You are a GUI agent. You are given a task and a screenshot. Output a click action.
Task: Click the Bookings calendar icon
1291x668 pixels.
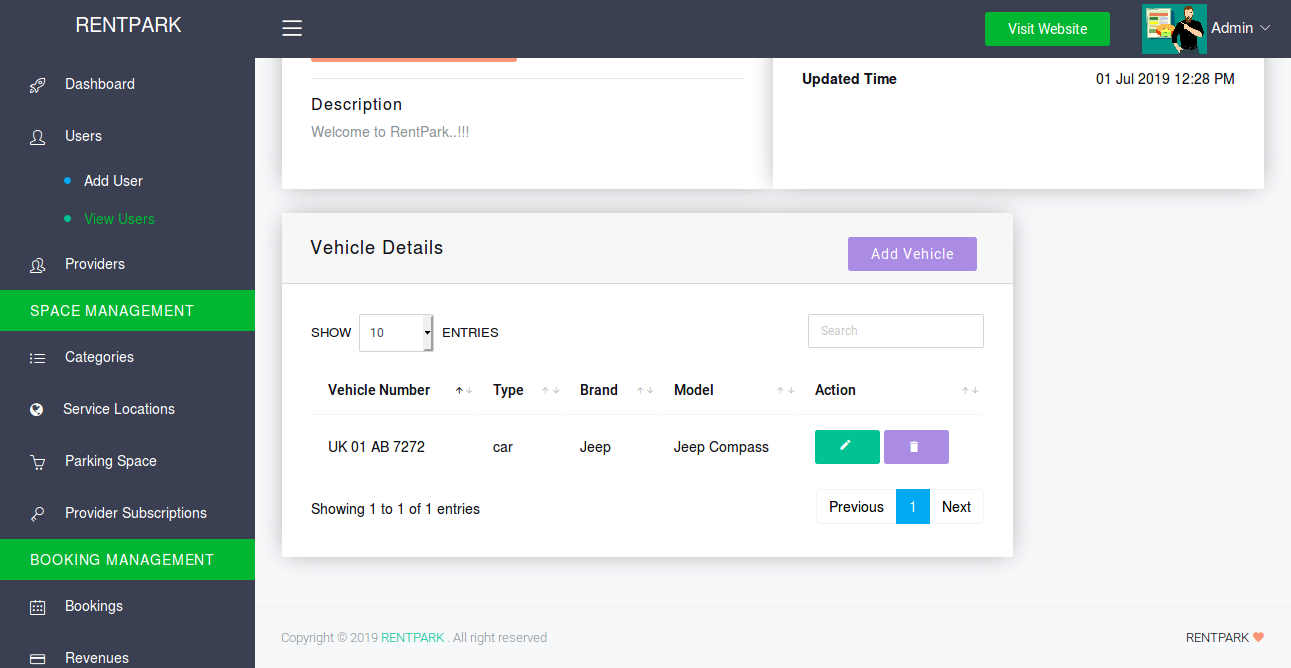coord(38,607)
